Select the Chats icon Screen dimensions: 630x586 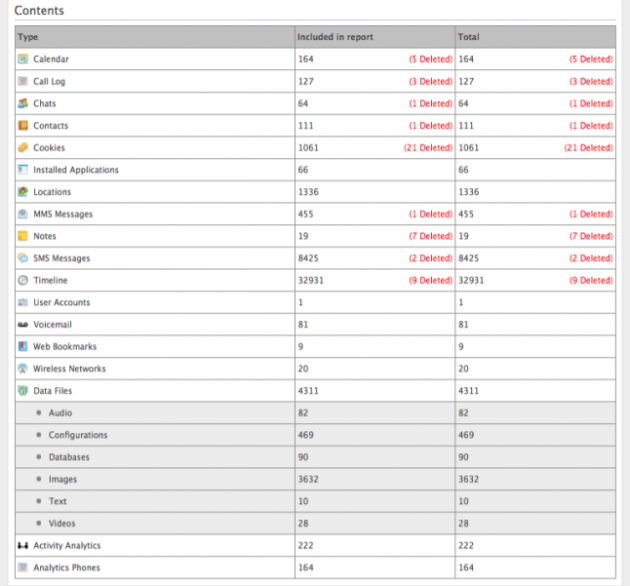point(23,103)
